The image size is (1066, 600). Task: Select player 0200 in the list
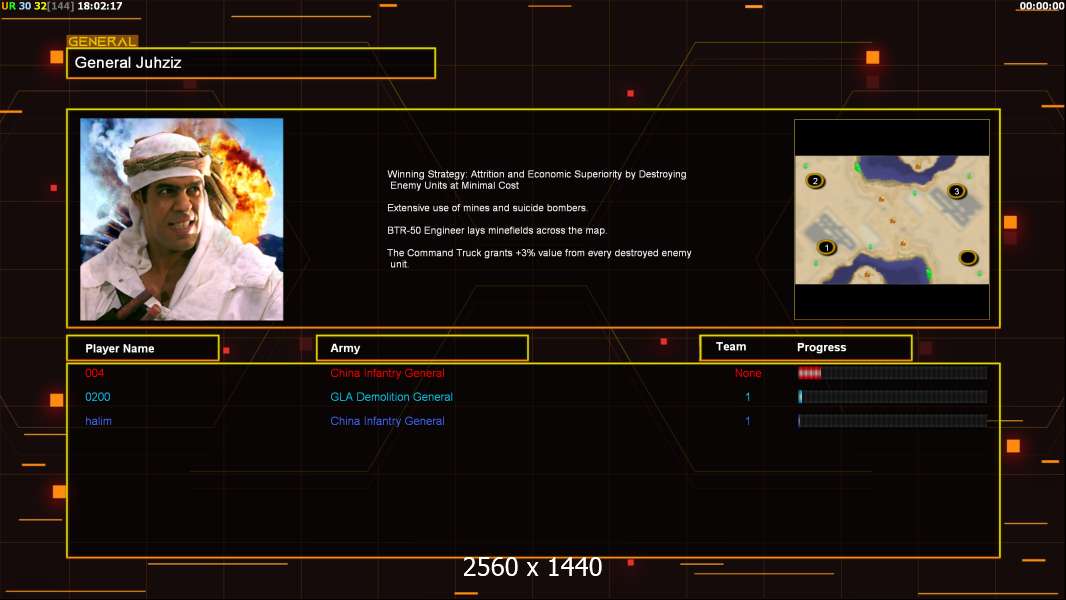pos(97,397)
